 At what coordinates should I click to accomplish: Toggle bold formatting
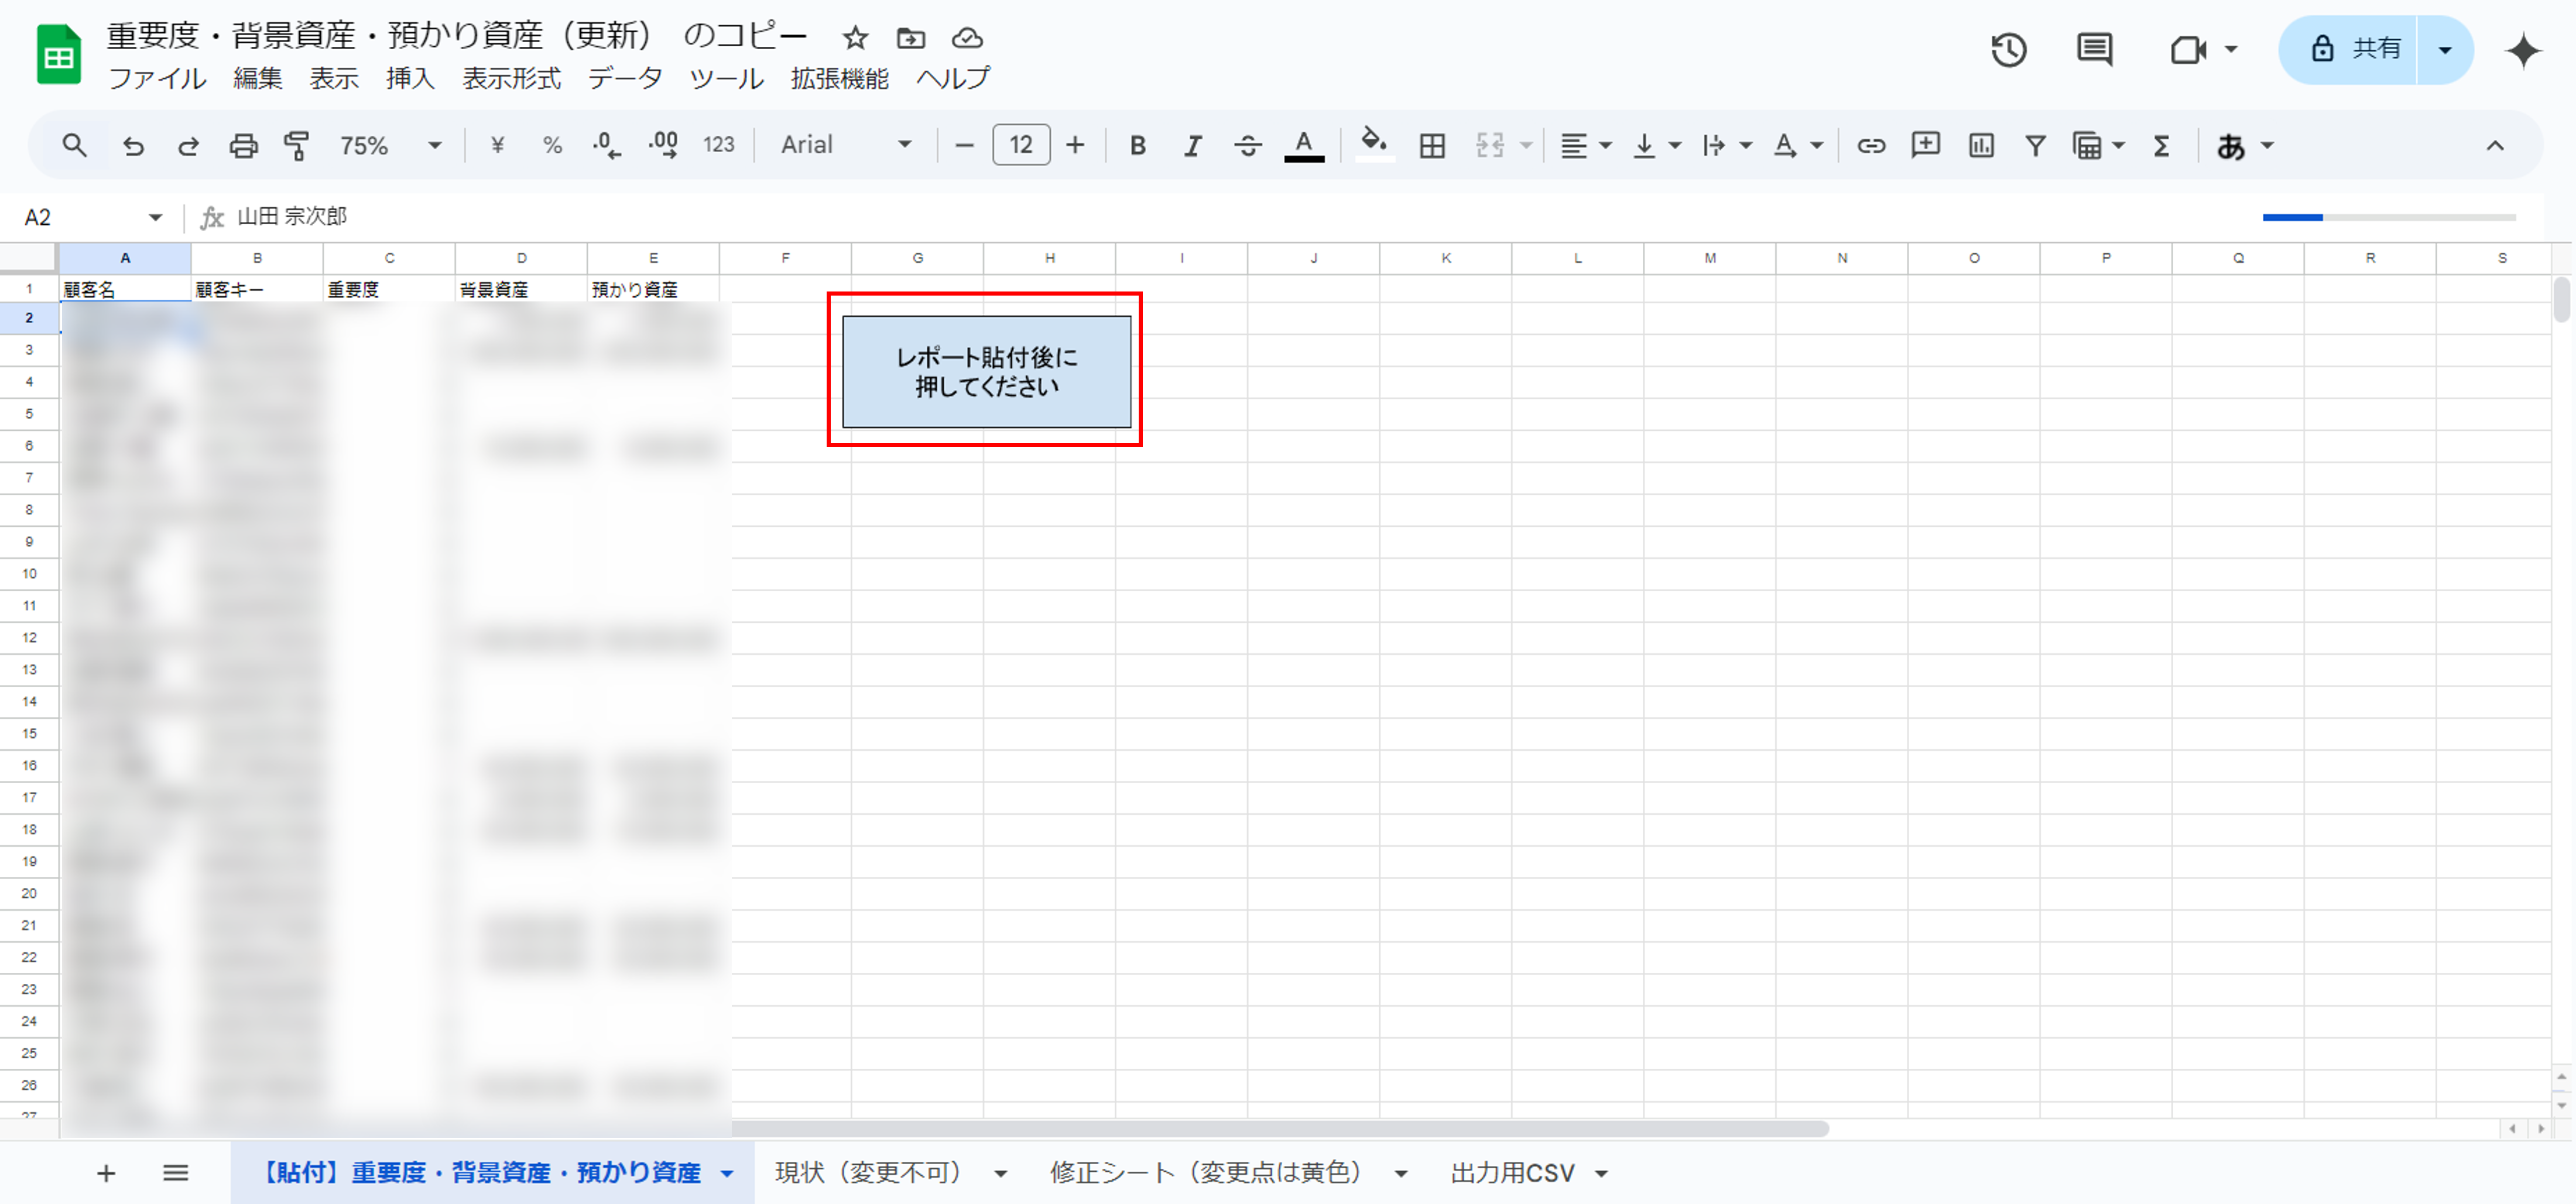[1137, 146]
